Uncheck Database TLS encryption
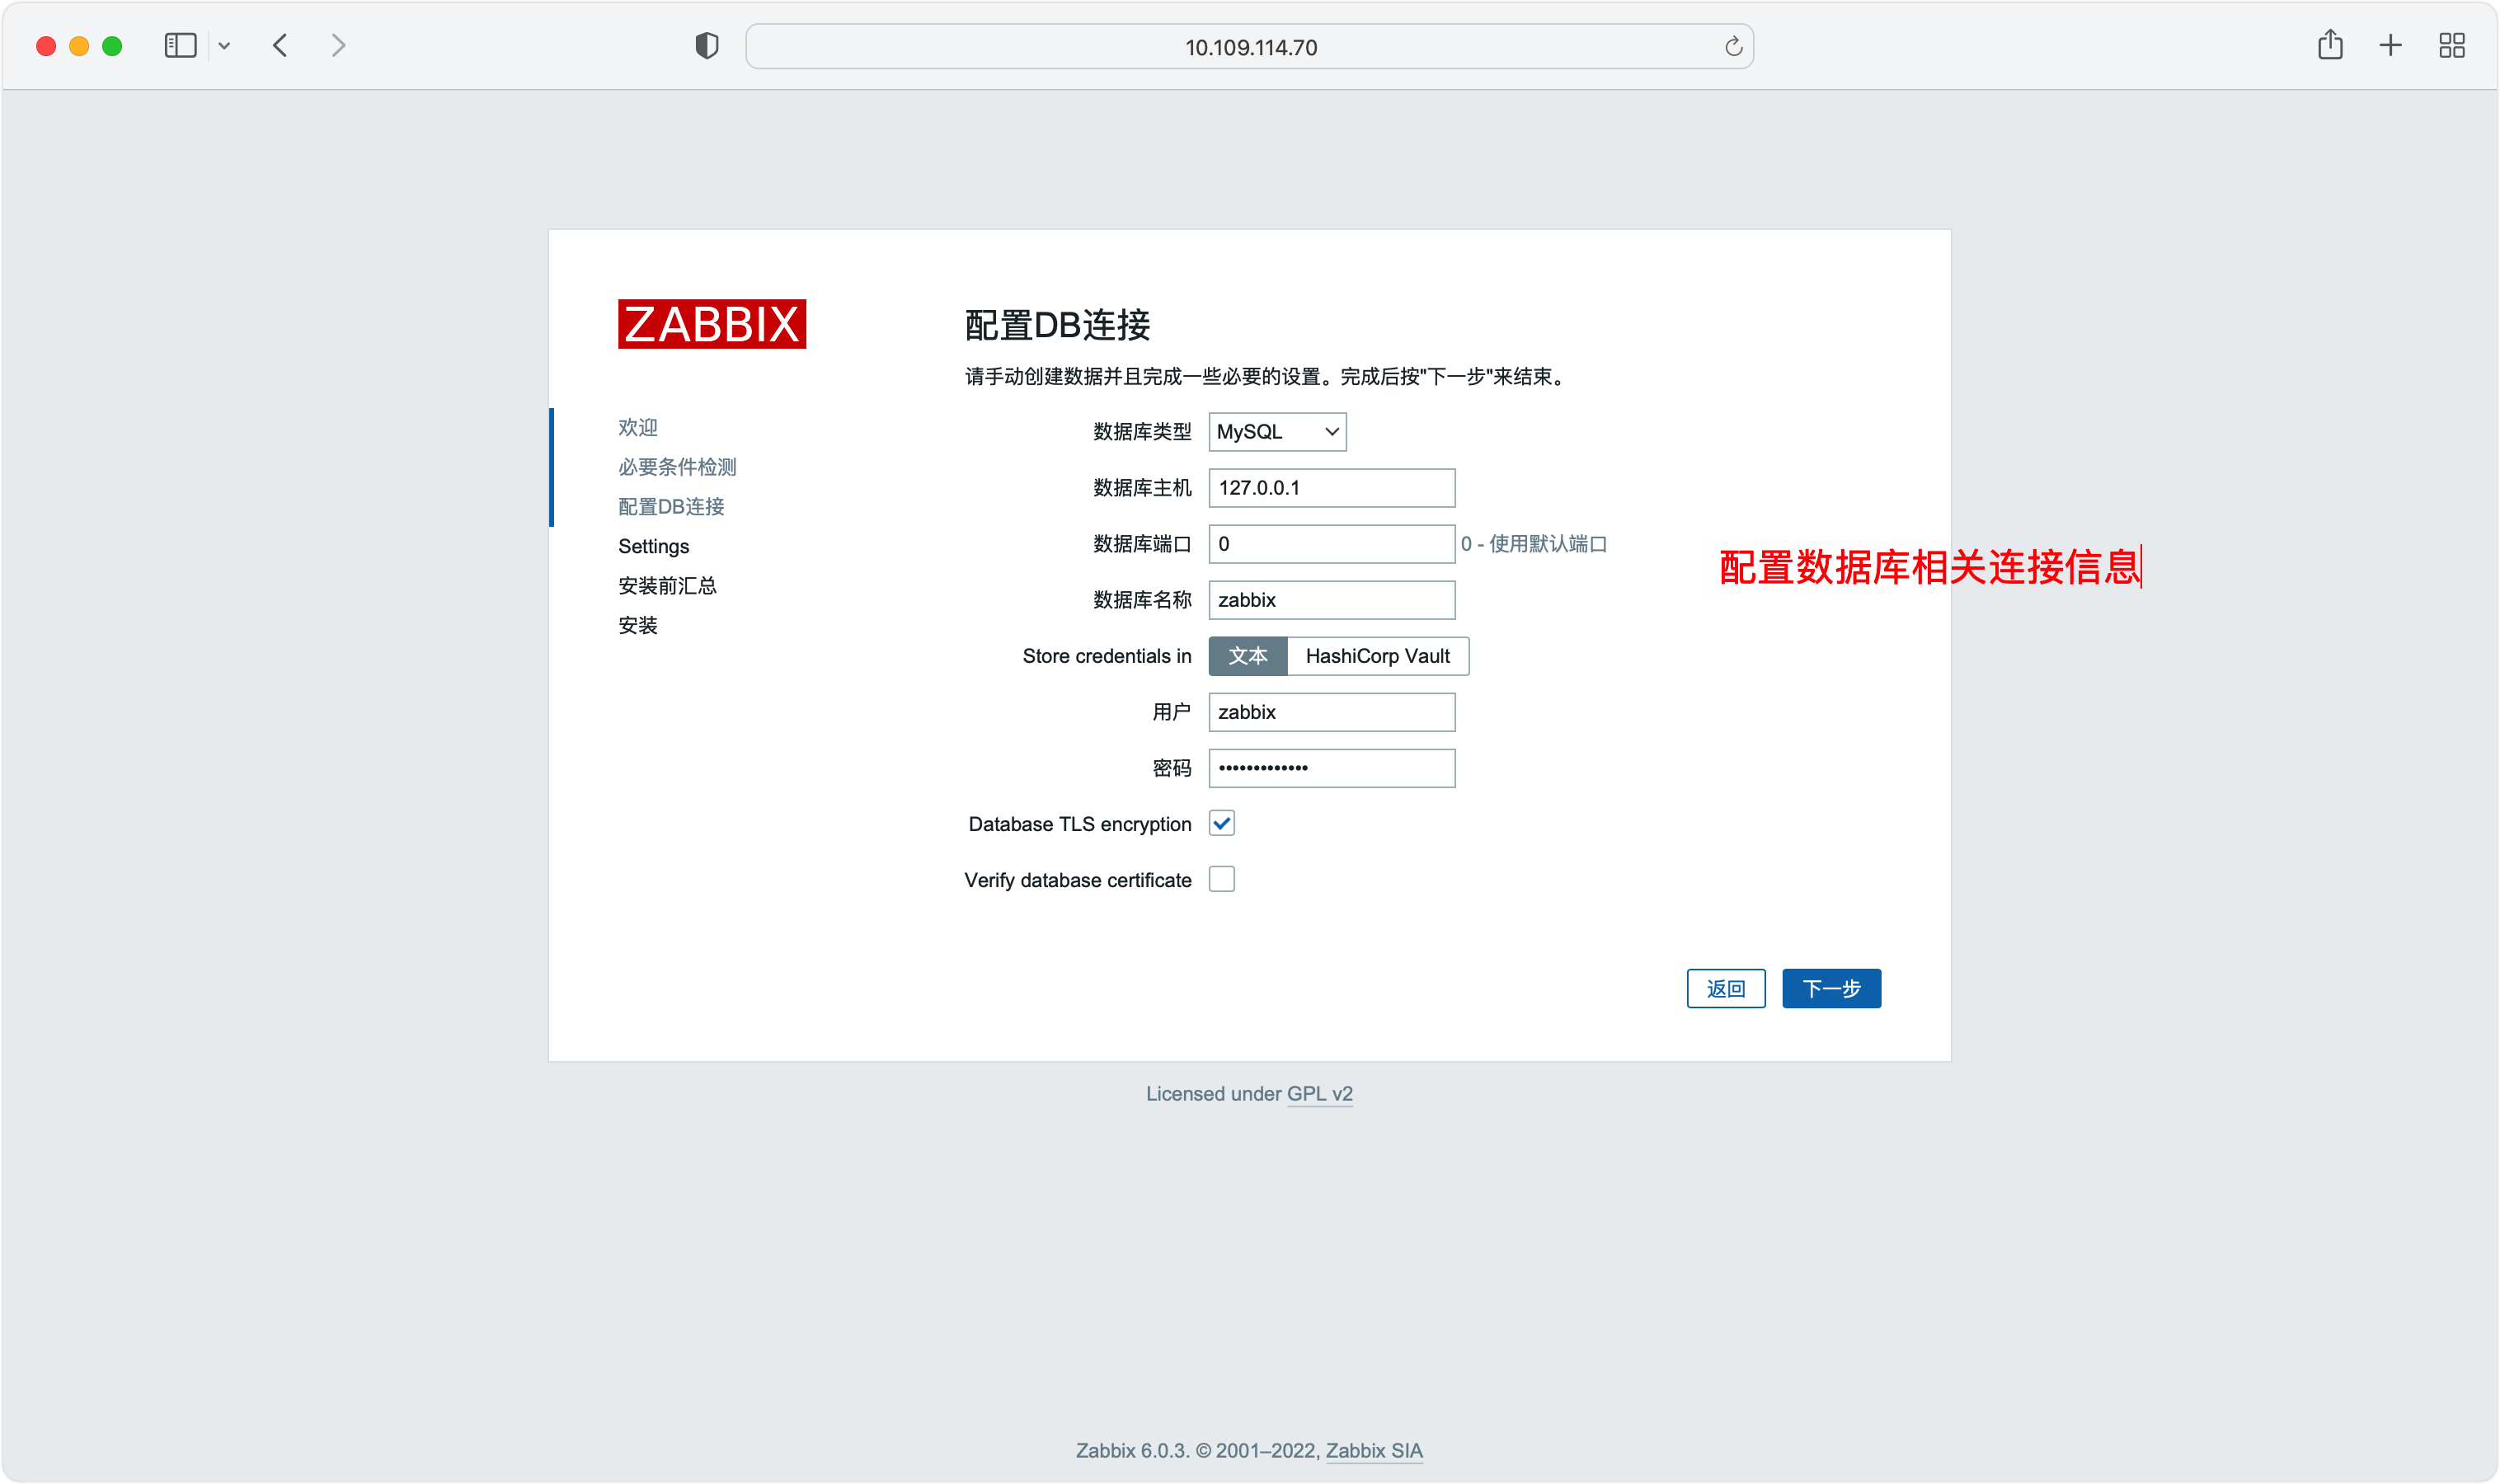This screenshot has width=2500, height=1484. pos(1221,823)
